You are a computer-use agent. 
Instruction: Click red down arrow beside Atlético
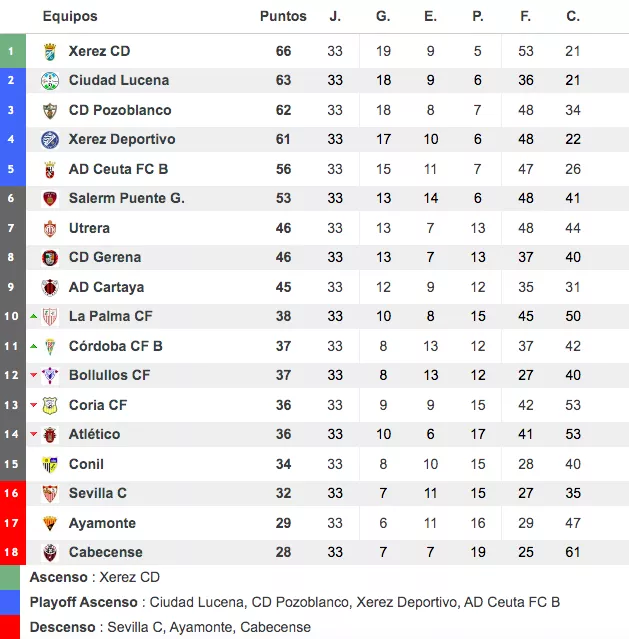[34, 434]
